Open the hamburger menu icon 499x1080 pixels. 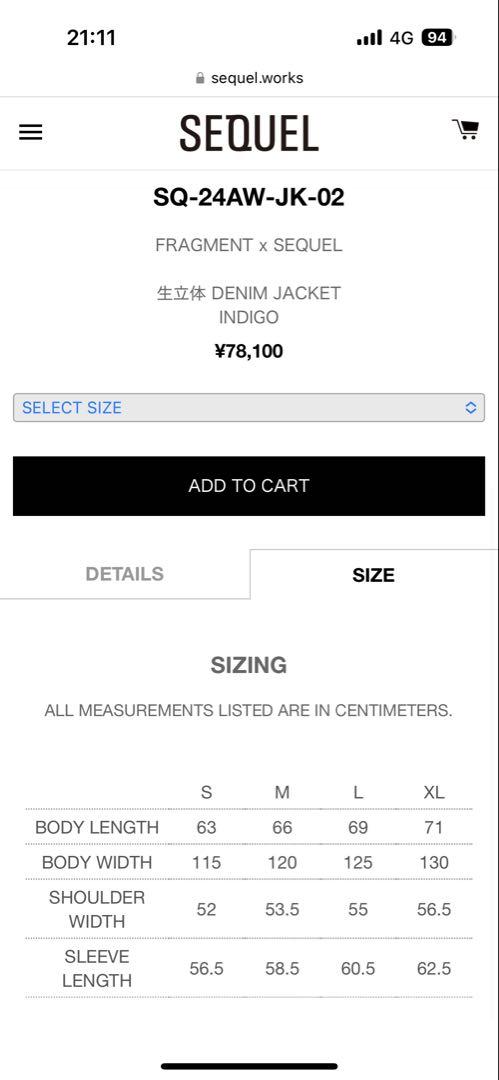pos(30,132)
